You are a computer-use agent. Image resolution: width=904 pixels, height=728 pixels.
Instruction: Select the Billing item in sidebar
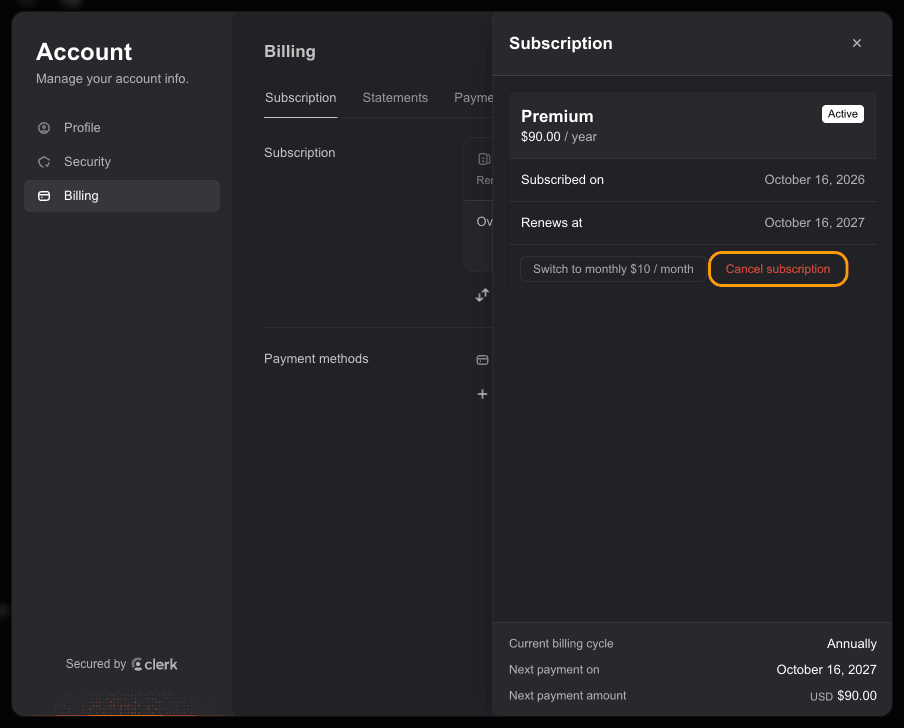(x=122, y=195)
